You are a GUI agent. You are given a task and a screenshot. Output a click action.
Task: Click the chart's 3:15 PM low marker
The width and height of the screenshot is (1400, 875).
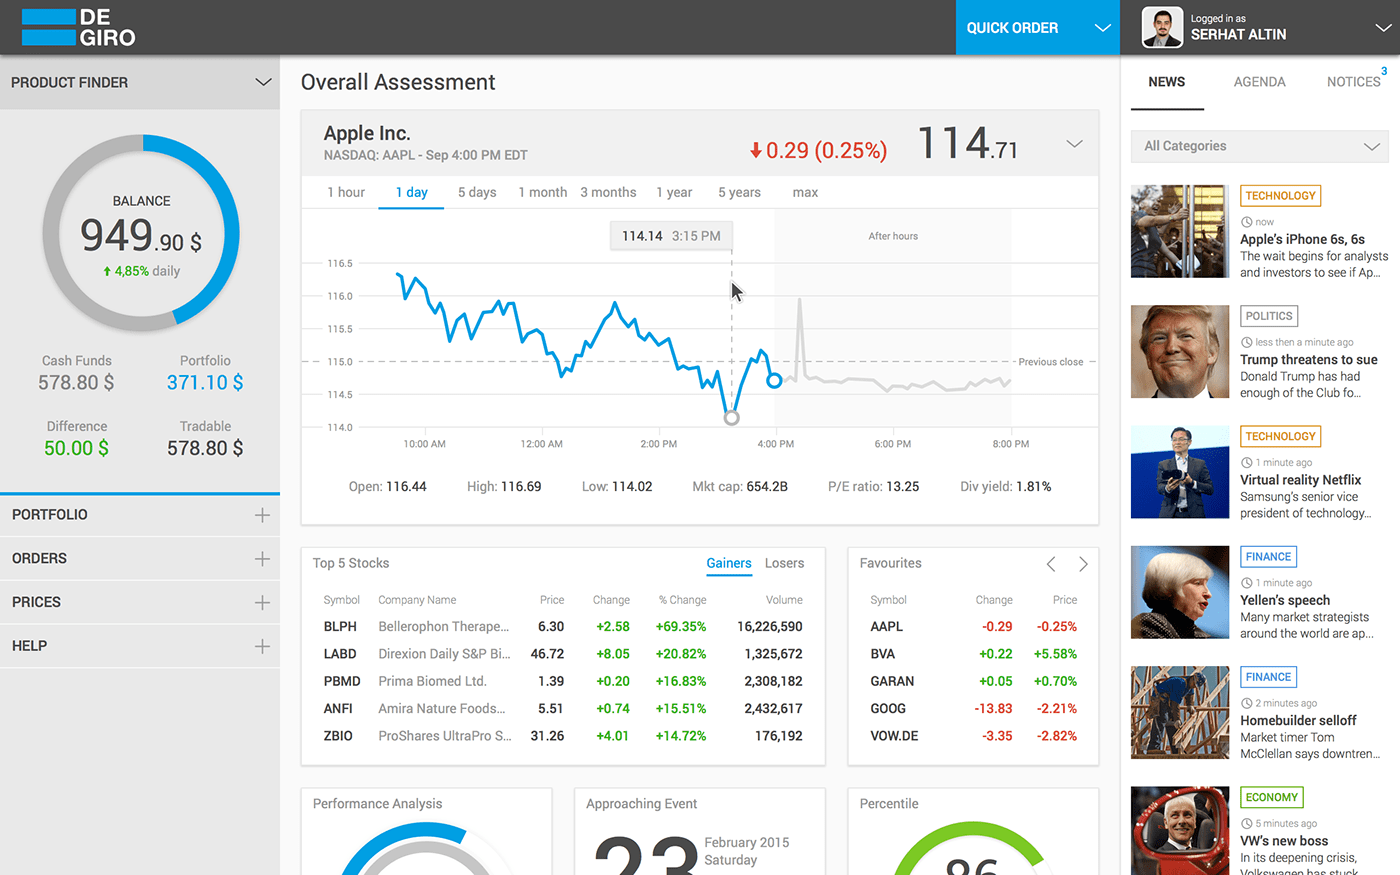[731, 418]
